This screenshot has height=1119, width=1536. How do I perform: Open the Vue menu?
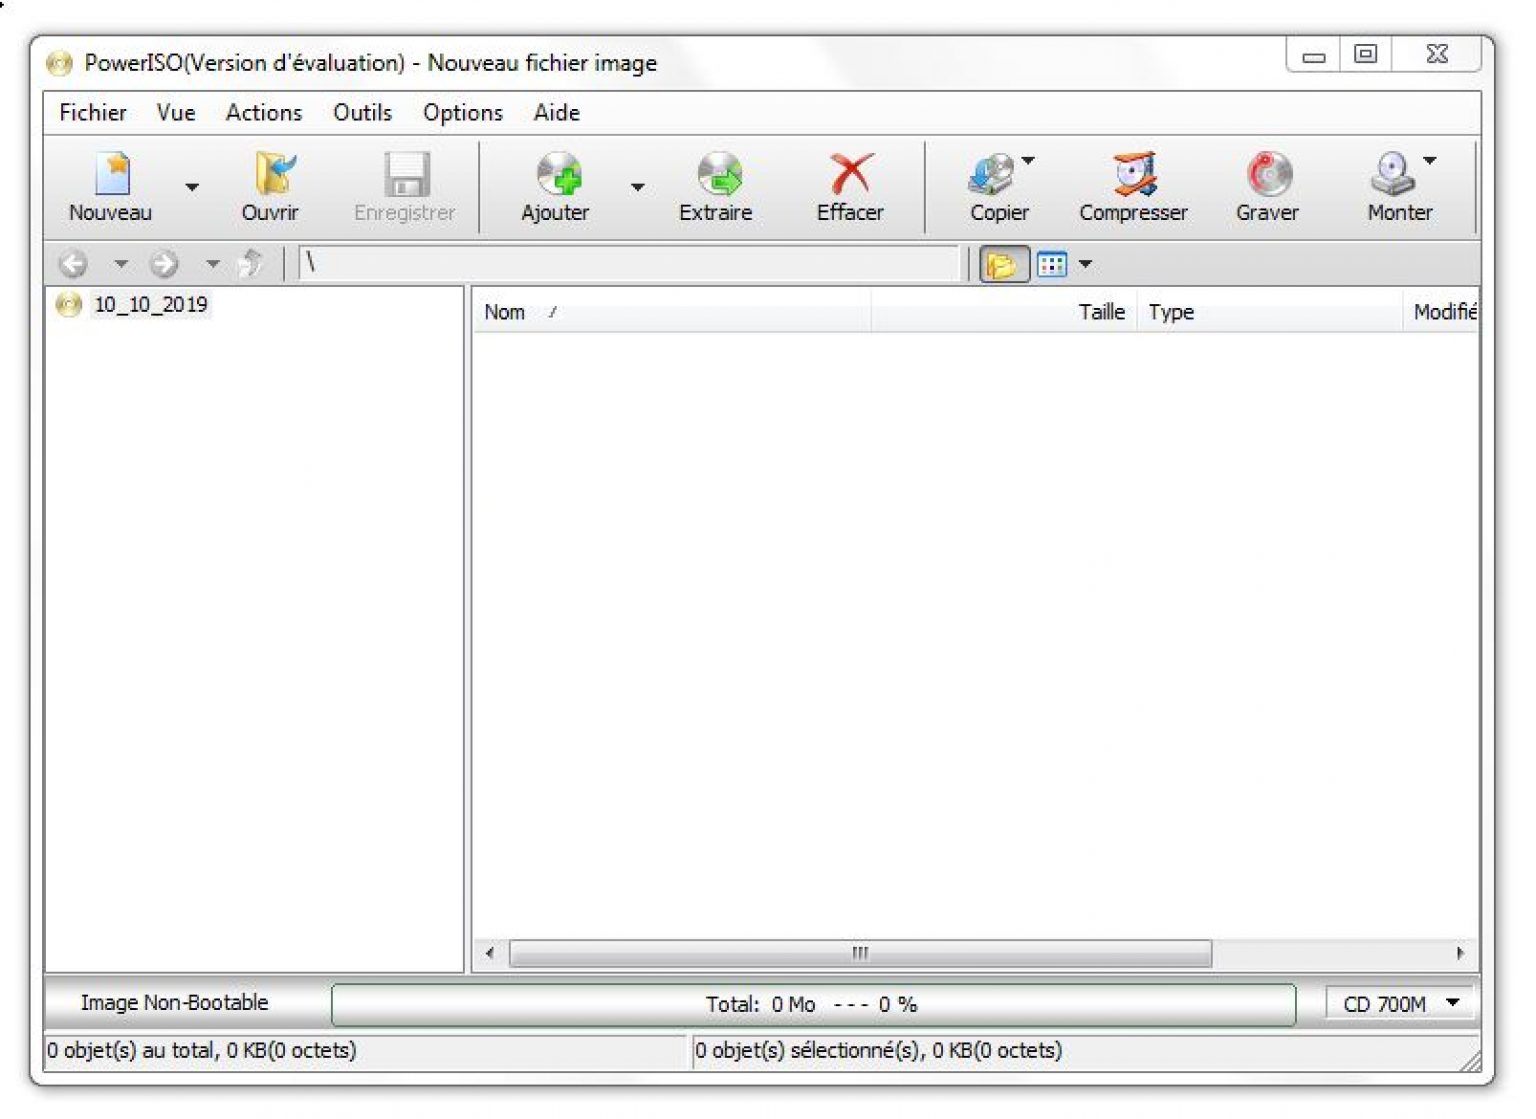(176, 113)
